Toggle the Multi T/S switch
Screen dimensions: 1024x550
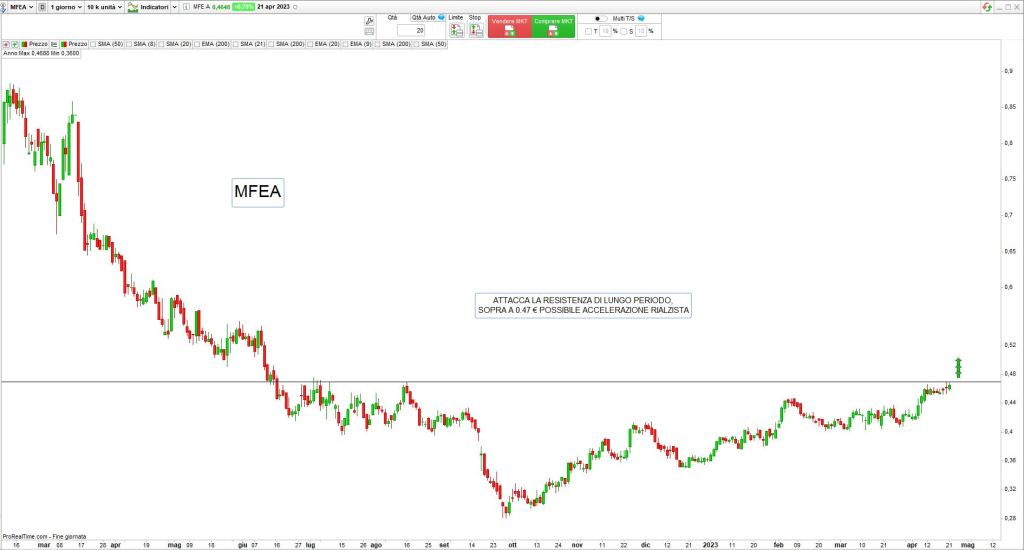click(600, 18)
